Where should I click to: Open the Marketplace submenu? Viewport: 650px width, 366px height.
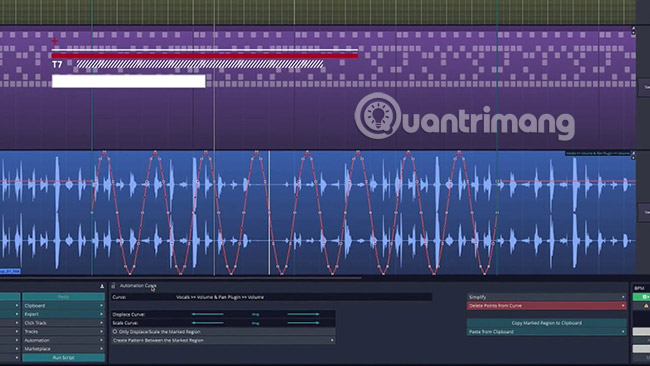(63, 349)
